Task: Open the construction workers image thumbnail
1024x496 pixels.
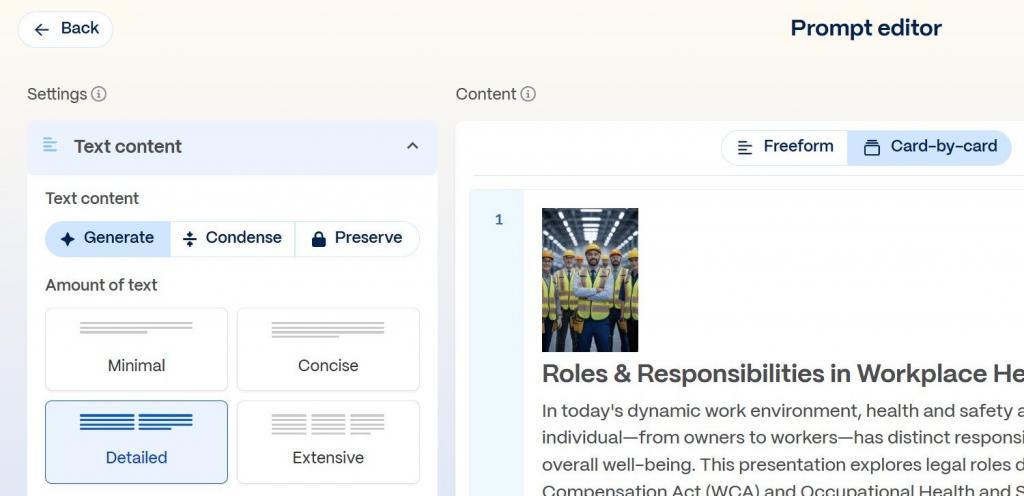Action: point(590,280)
